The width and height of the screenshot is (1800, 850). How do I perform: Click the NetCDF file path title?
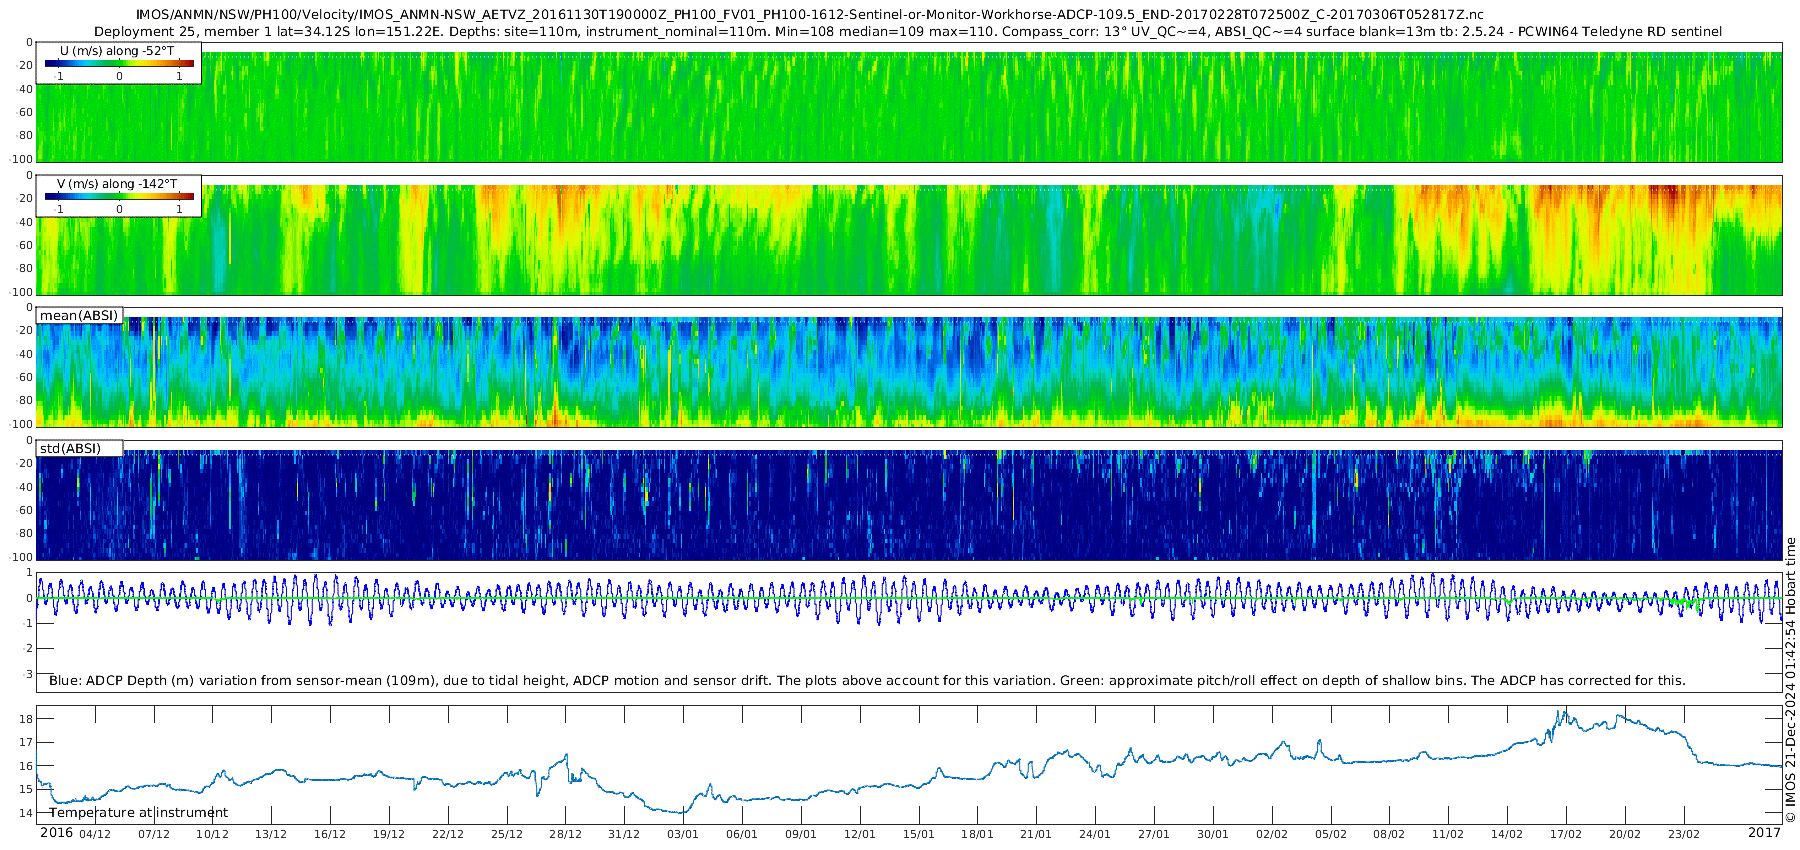coord(809,15)
